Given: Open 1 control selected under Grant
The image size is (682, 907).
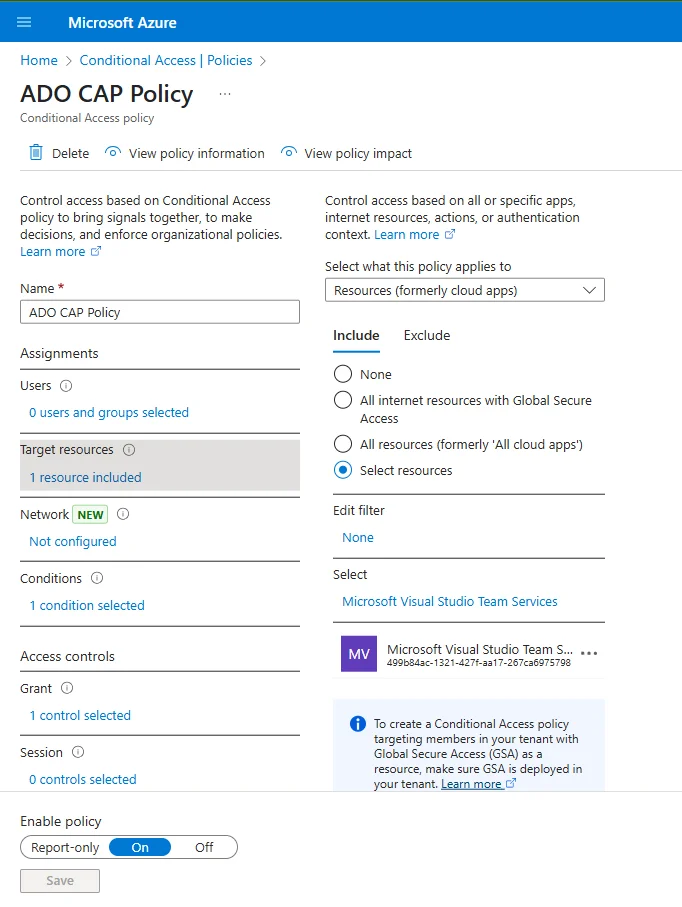Looking at the screenshot, I should (x=80, y=715).
